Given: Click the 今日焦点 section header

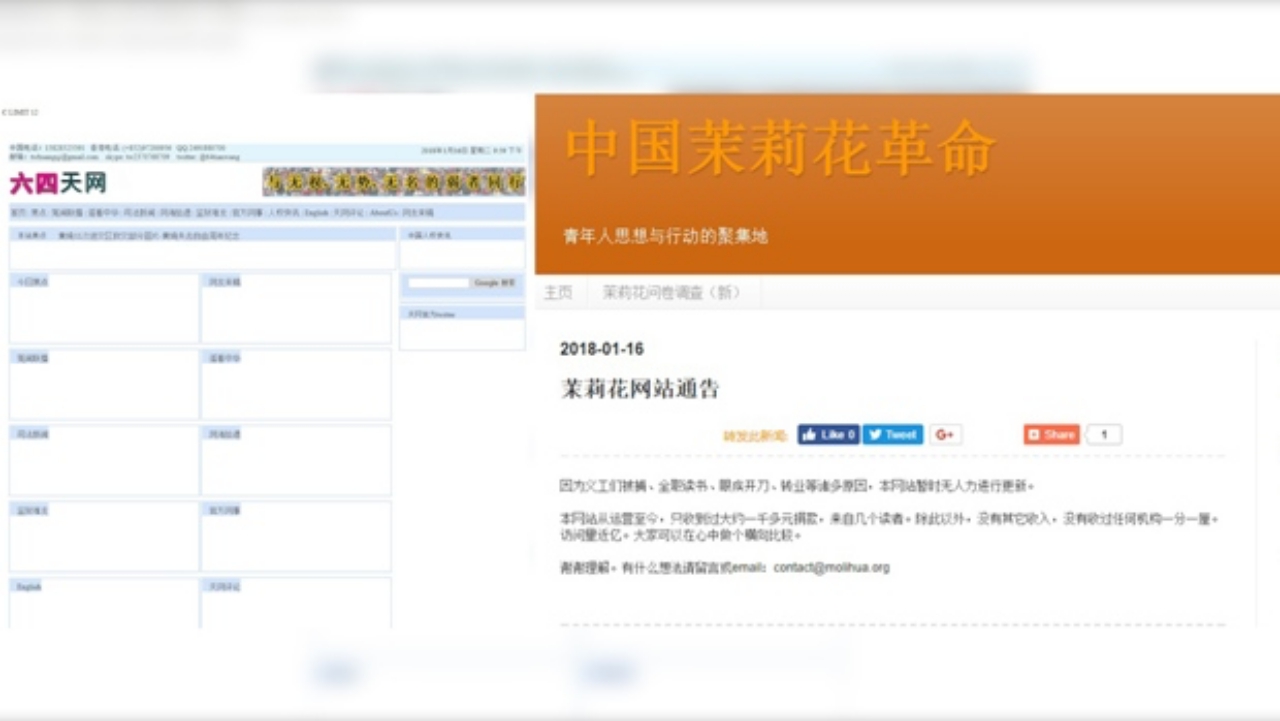Looking at the screenshot, I should (30, 282).
